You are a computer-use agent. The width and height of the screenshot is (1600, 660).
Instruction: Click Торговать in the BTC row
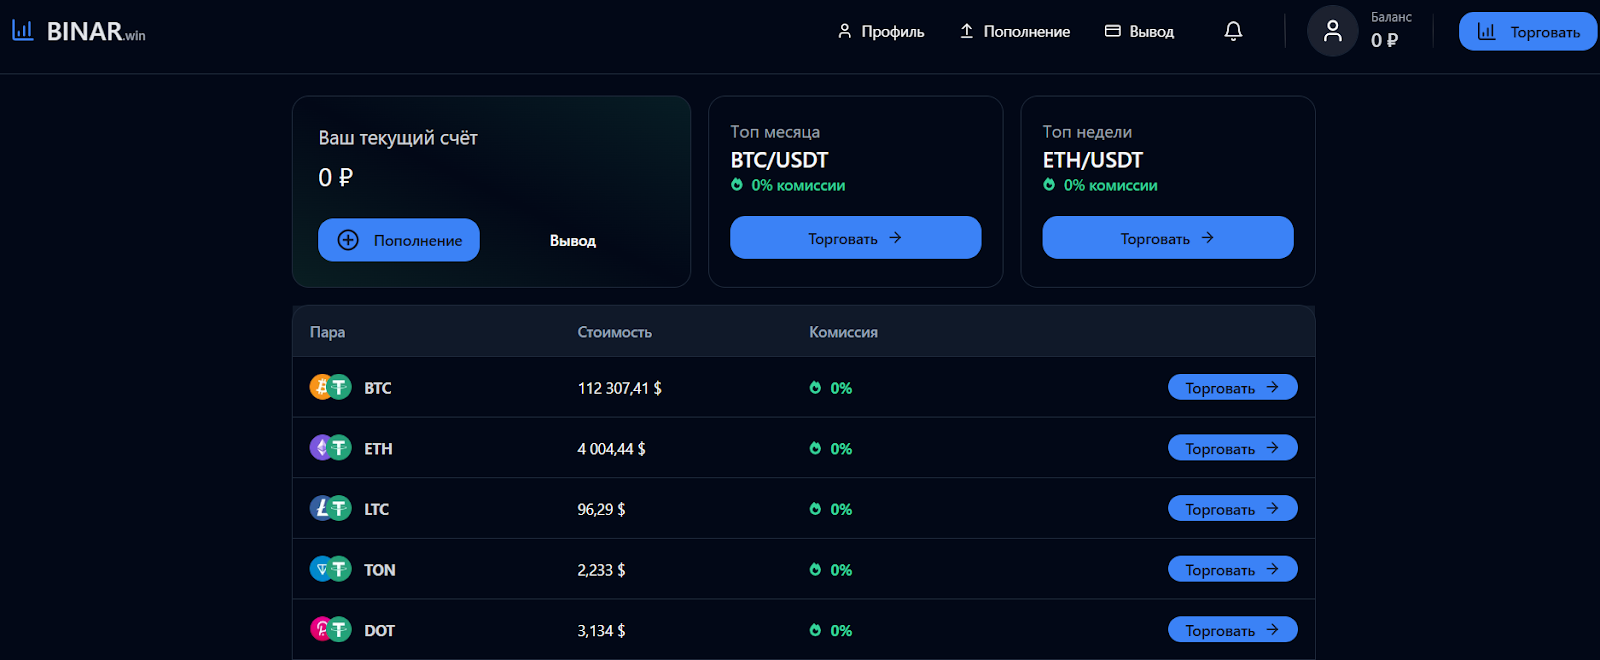coord(1232,387)
